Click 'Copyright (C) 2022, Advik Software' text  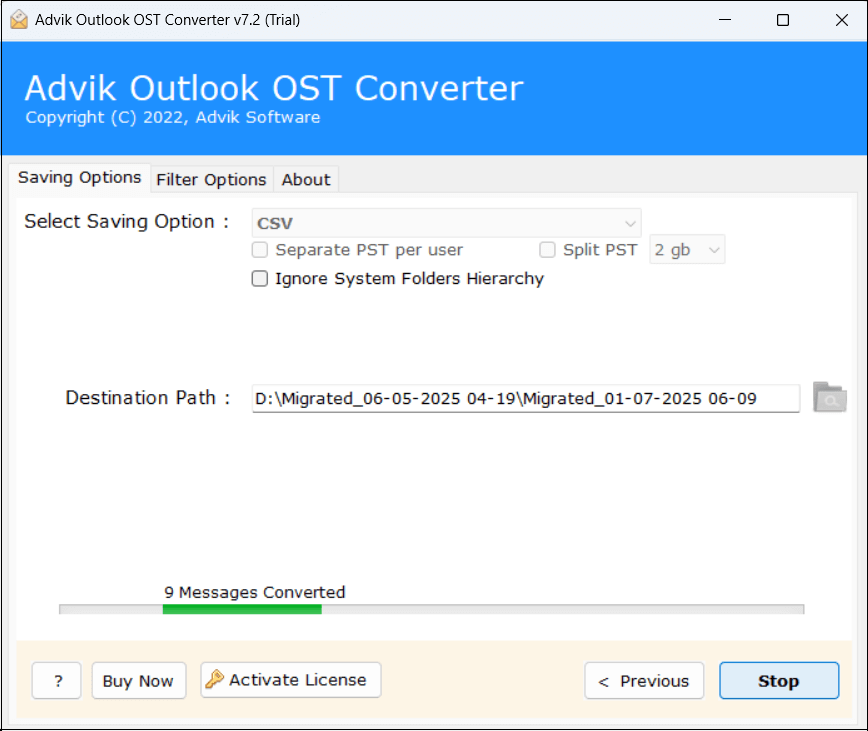[x=173, y=117]
